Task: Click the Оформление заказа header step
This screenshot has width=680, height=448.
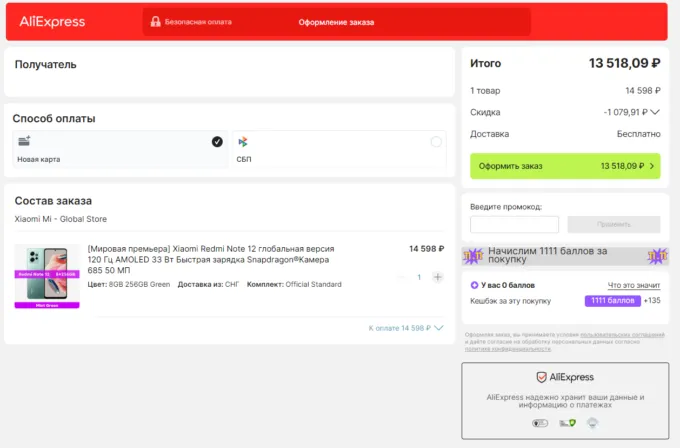Action: pos(335,21)
